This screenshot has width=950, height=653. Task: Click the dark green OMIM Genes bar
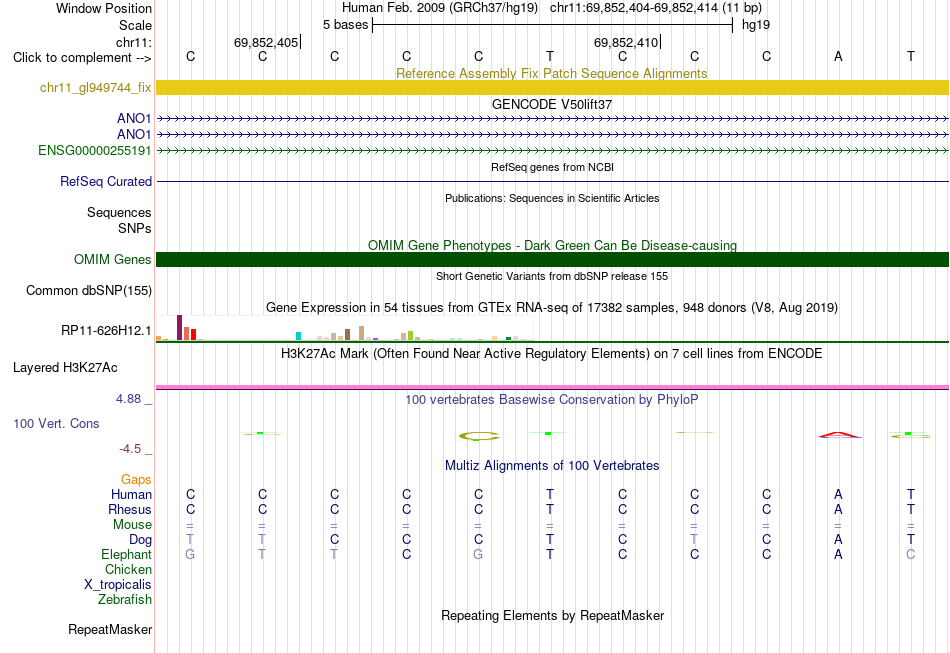pos(552,259)
